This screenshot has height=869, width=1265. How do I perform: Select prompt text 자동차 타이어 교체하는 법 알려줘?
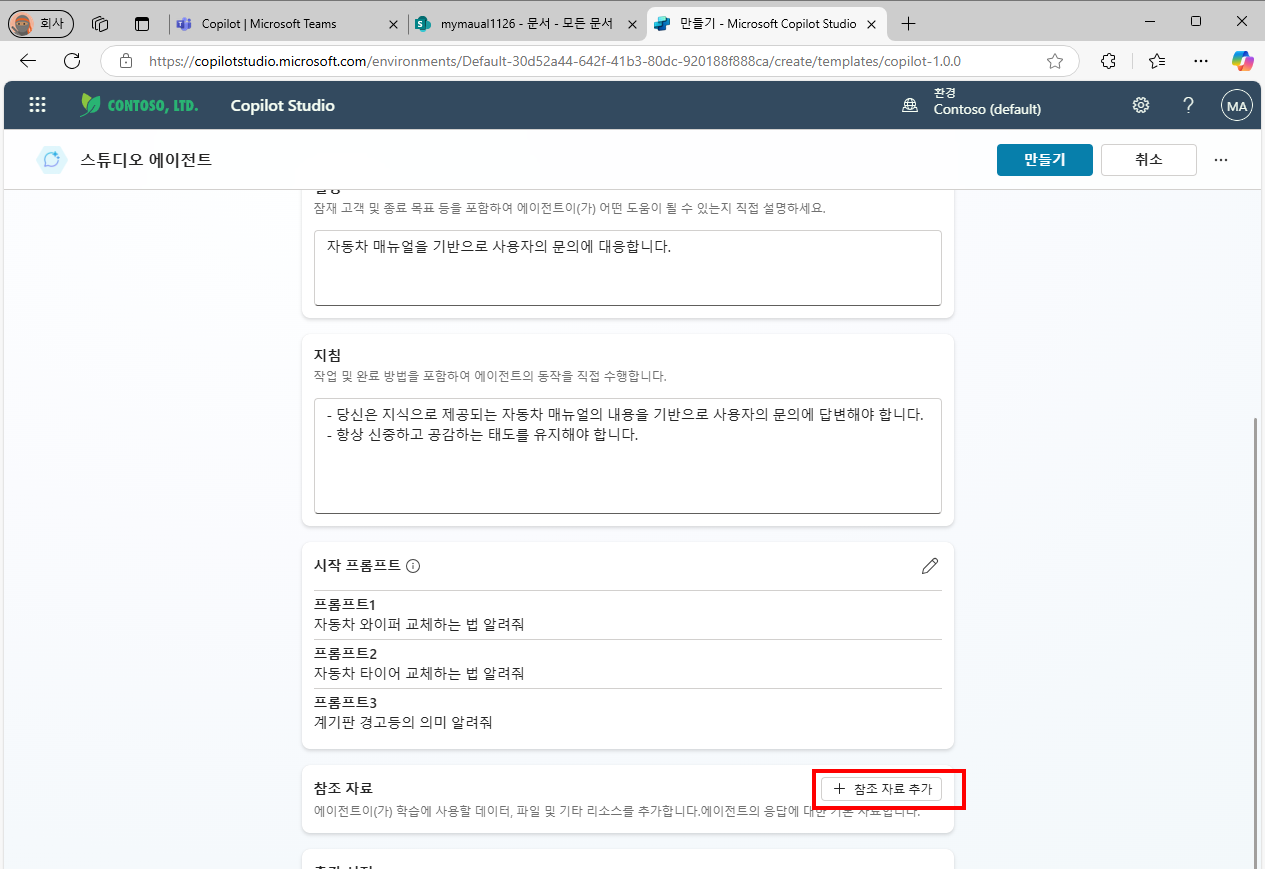tap(419, 673)
